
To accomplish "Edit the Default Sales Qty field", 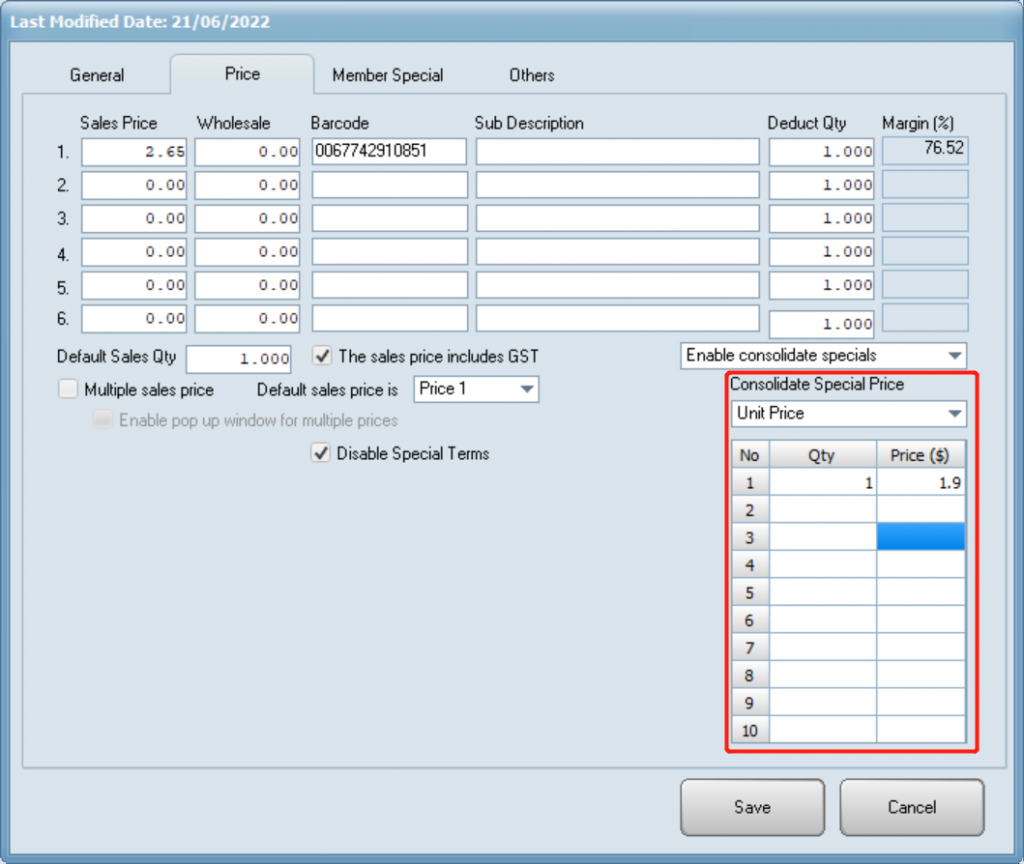I will point(239,358).
